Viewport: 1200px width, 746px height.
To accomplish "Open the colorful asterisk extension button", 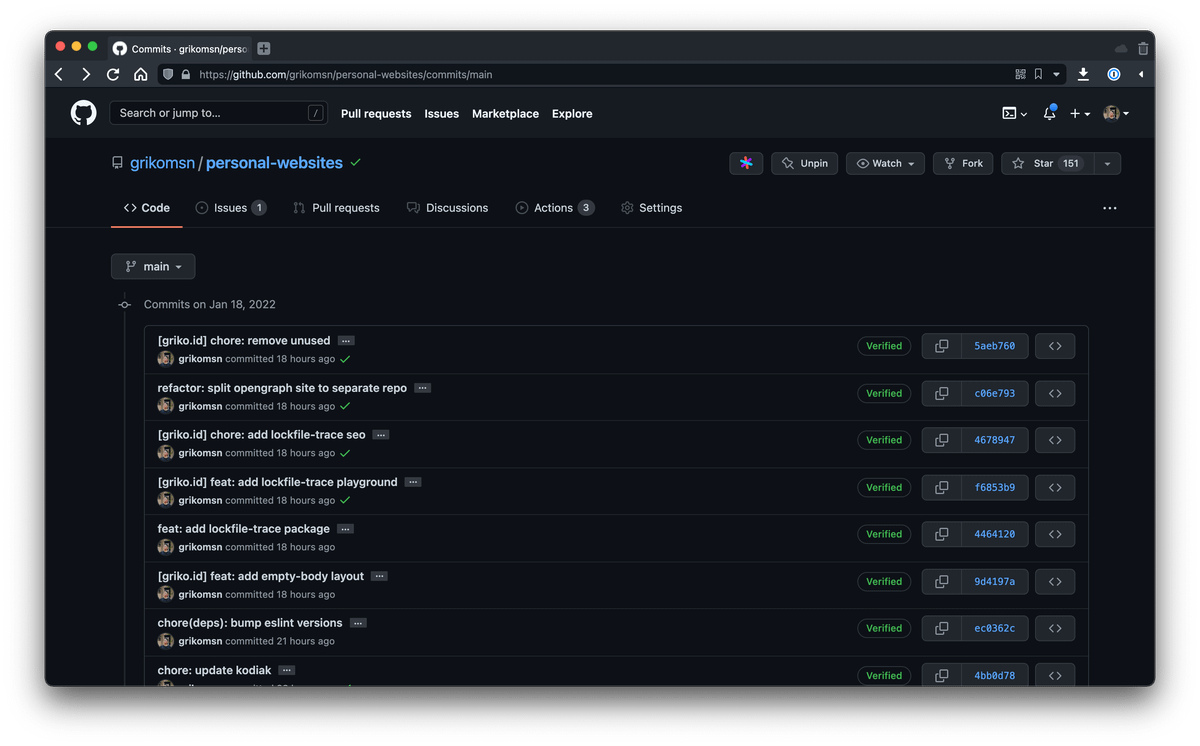I will pyautogui.click(x=746, y=163).
